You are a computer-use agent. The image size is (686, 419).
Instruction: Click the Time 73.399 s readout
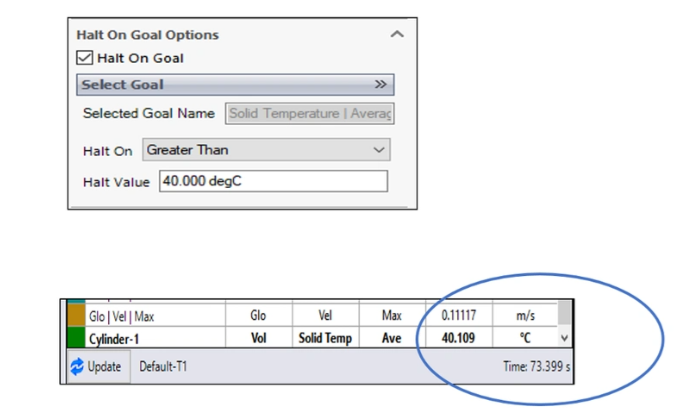pyautogui.click(x=537, y=367)
